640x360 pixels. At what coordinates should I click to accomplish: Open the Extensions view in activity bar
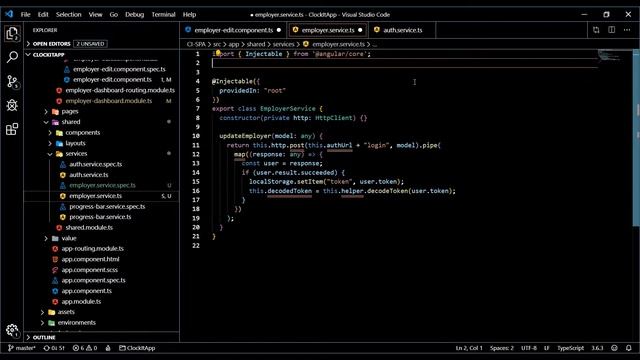pyautogui.click(x=12, y=129)
